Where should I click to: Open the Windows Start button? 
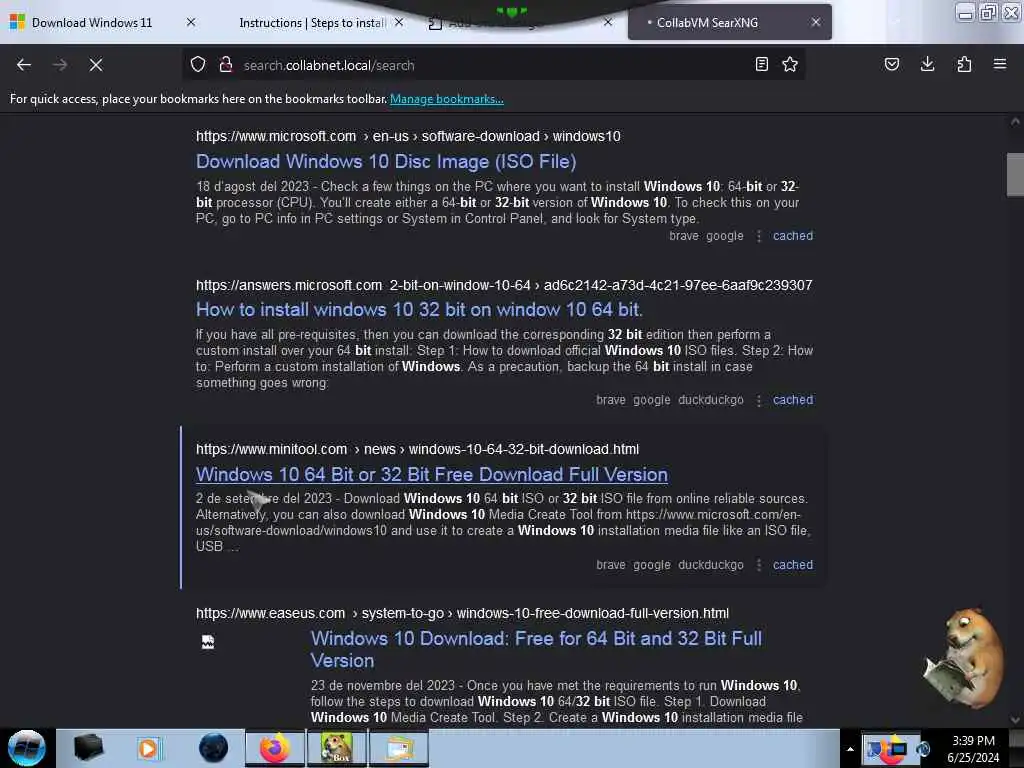(27, 748)
